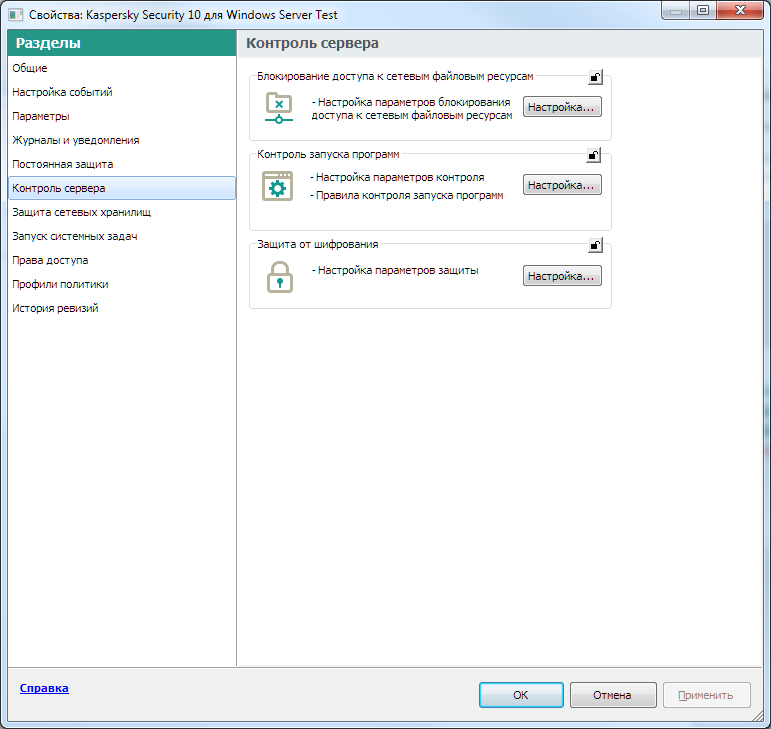Confirm with the OK button
The height and width of the screenshot is (729, 771).
point(521,695)
